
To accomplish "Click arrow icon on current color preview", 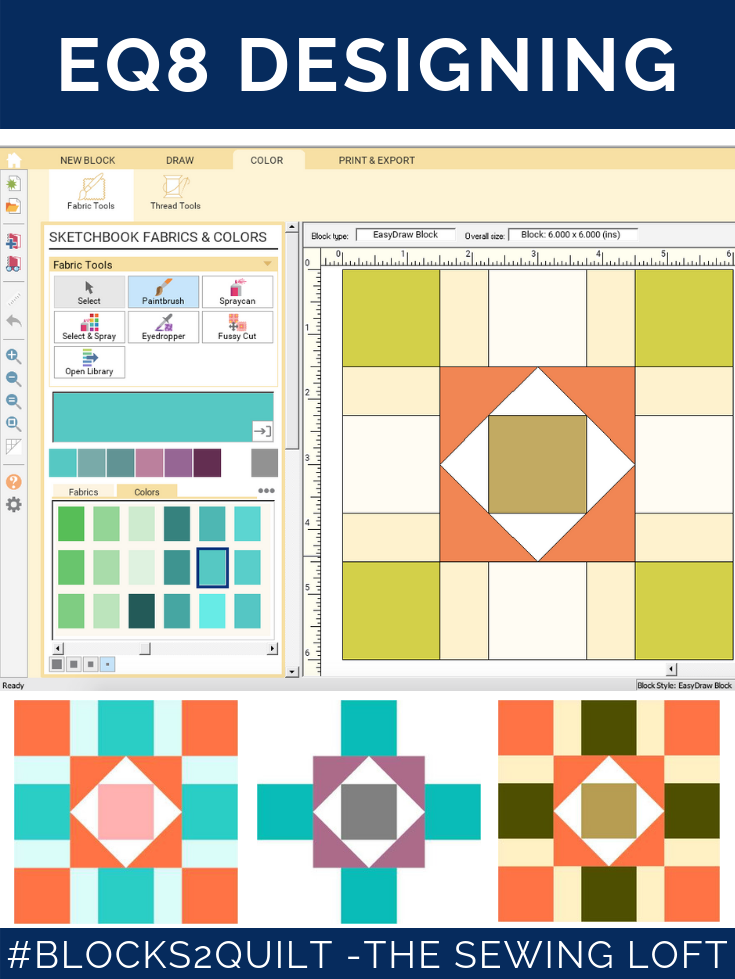I will click(x=262, y=431).
